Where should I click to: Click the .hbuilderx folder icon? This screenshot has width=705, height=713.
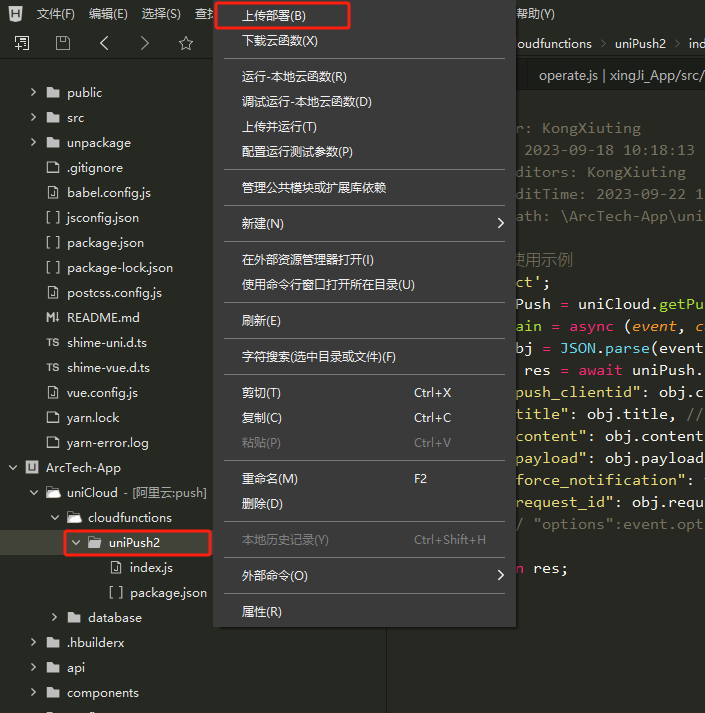tap(53, 643)
